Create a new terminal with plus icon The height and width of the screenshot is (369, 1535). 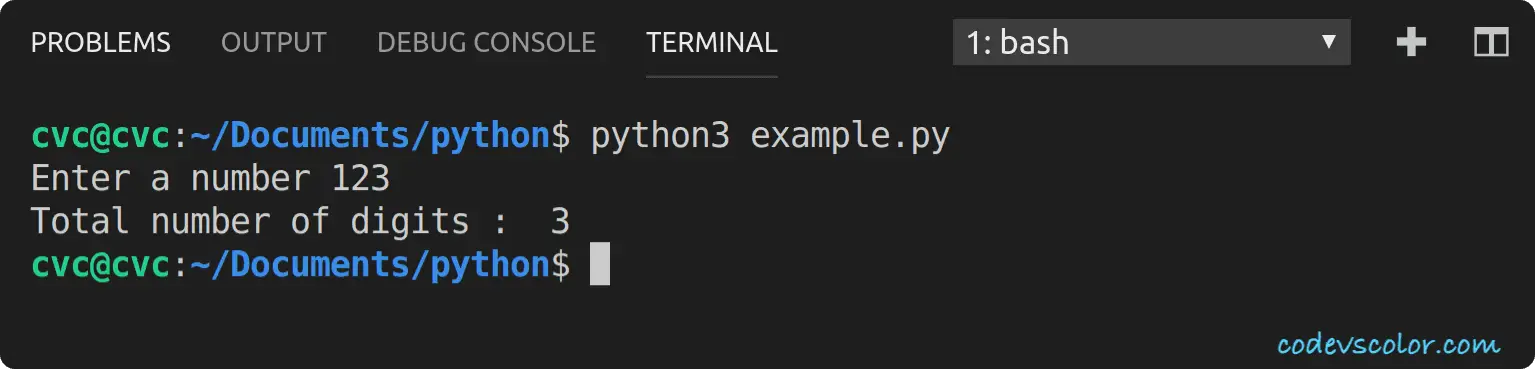coord(1410,43)
